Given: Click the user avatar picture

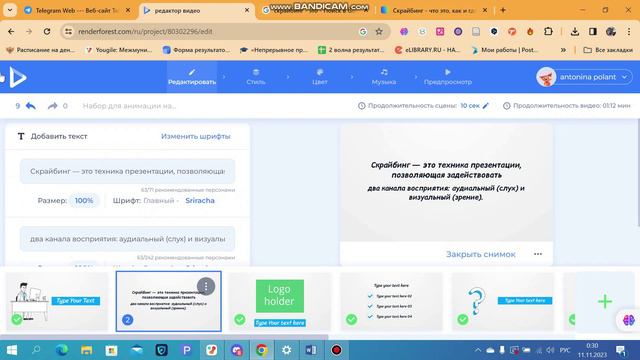Looking at the screenshot, I should click(x=546, y=77).
